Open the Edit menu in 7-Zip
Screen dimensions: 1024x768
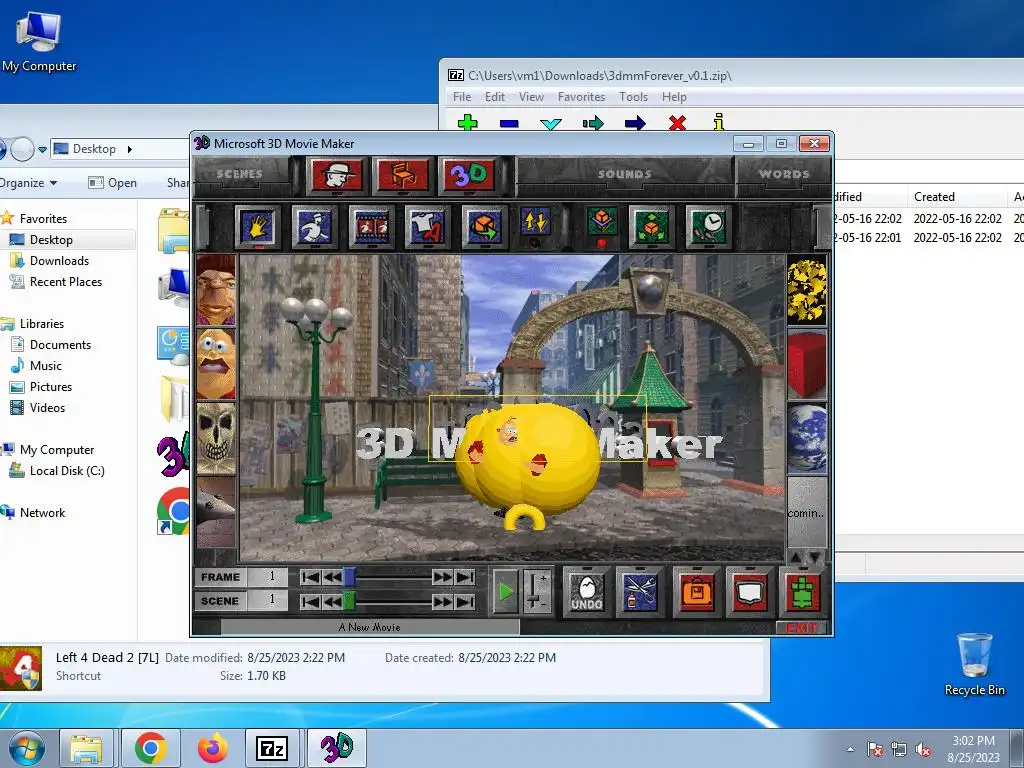[x=494, y=97]
